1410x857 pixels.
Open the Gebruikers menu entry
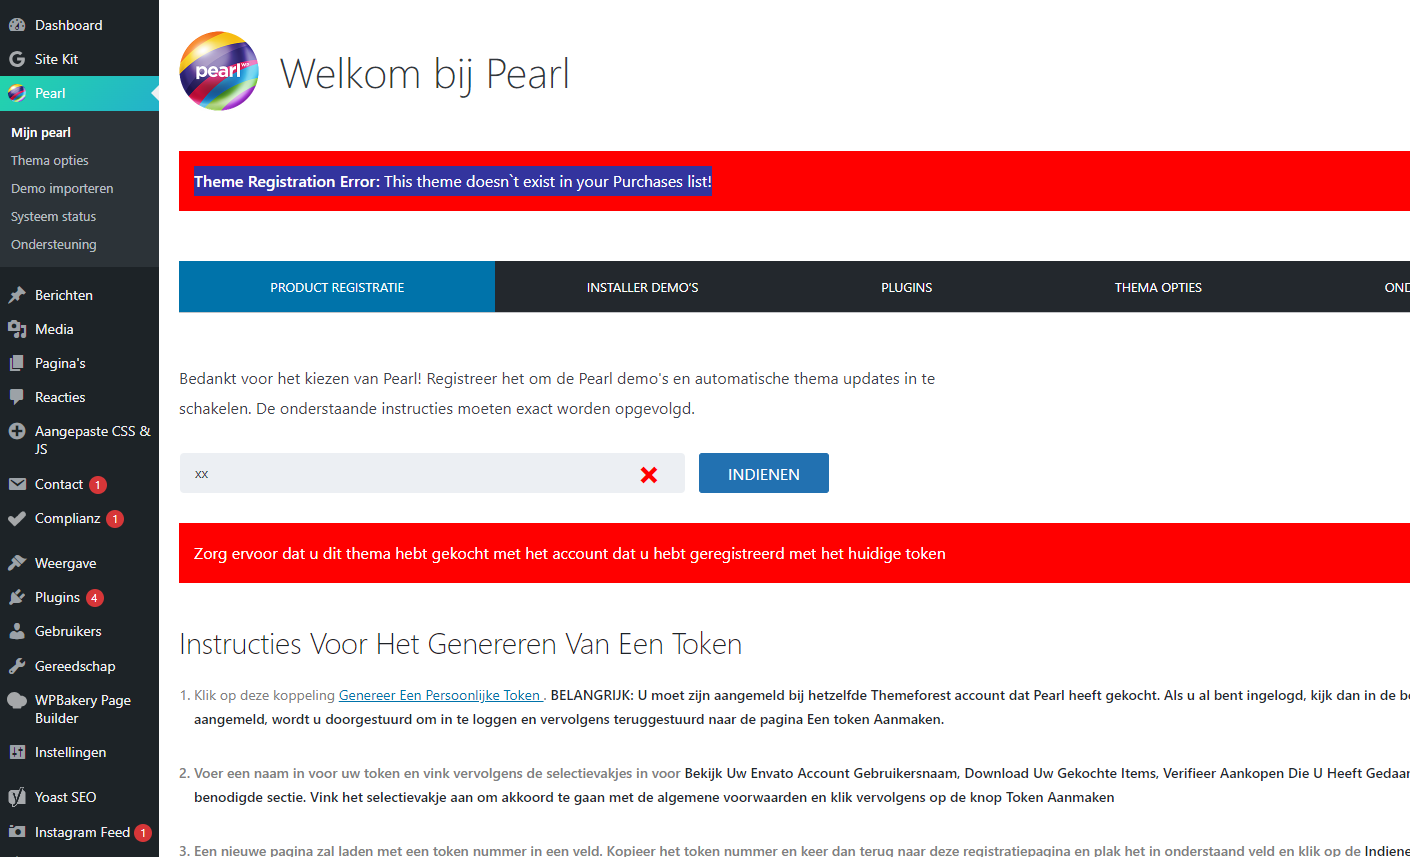(x=68, y=631)
